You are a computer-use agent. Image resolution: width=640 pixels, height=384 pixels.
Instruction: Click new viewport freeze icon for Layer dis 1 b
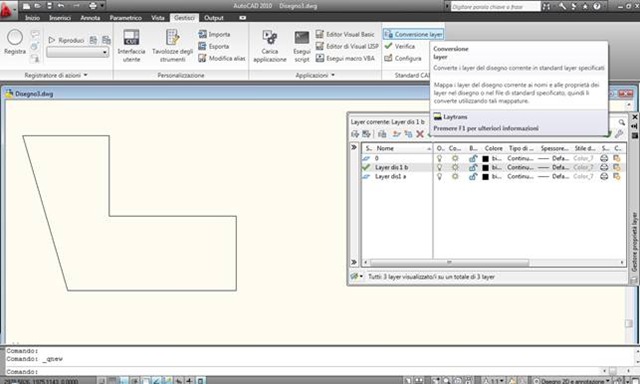click(x=617, y=167)
